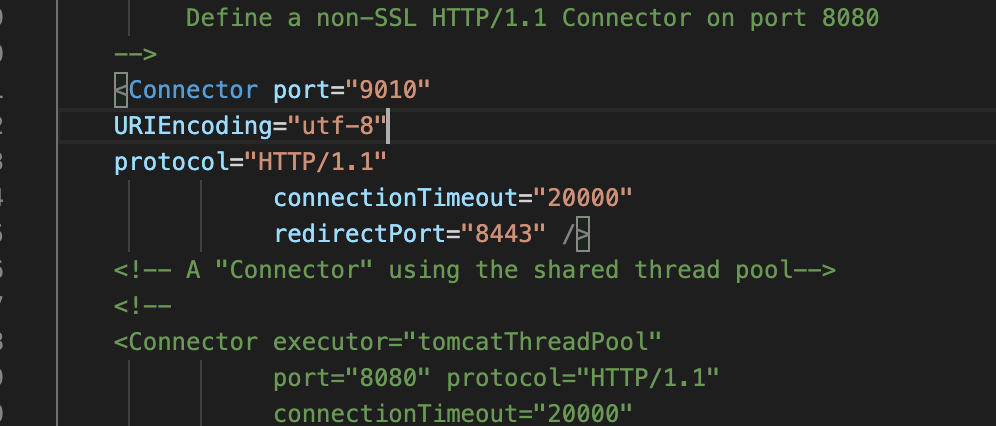
Task: Click the commented-out "8080" port value
Action: click(x=388, y=378)
